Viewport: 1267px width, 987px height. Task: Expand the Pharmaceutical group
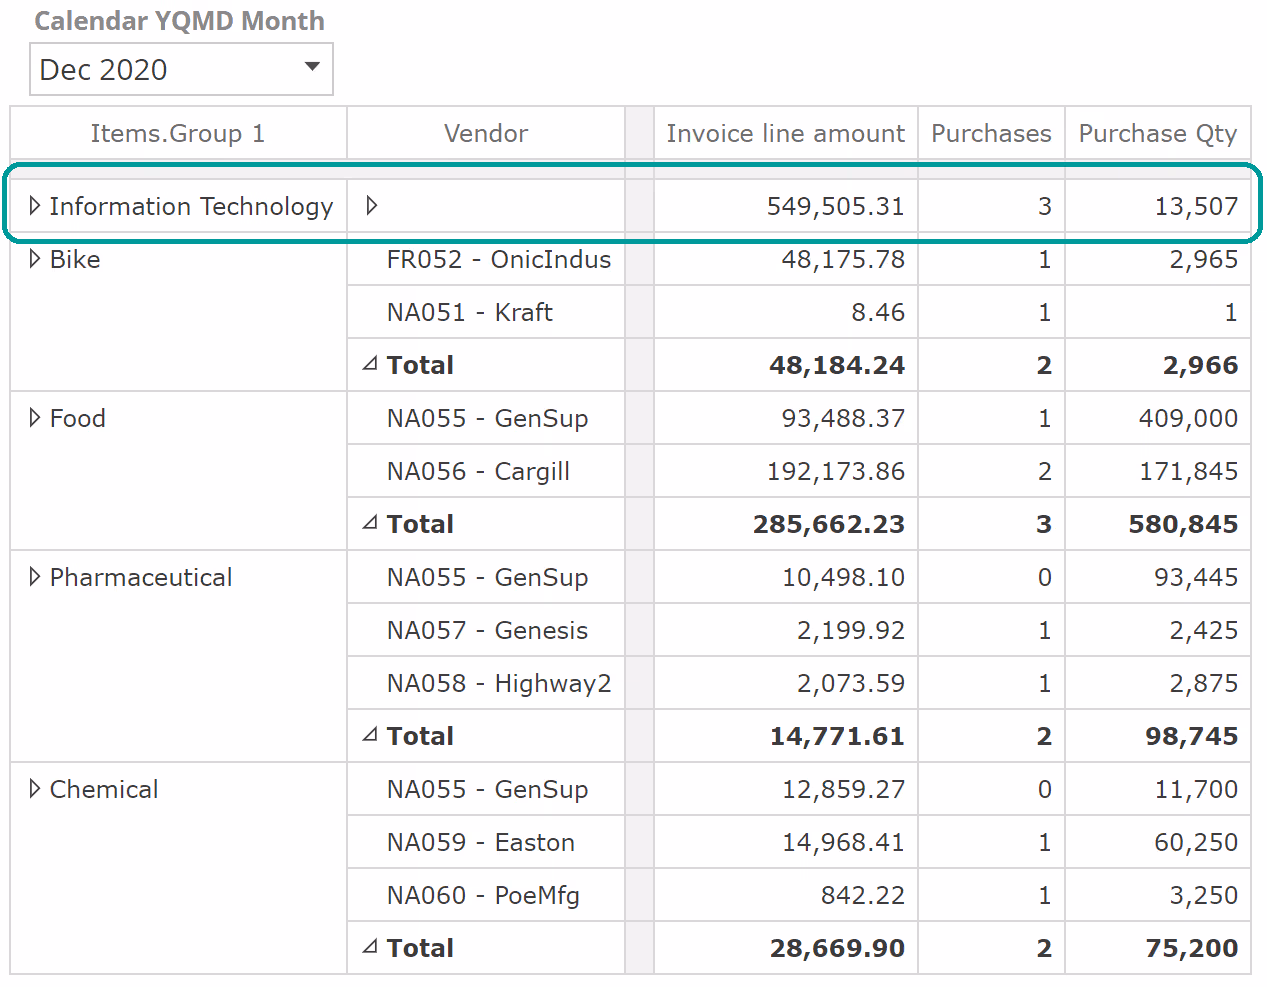click(35, 577)
